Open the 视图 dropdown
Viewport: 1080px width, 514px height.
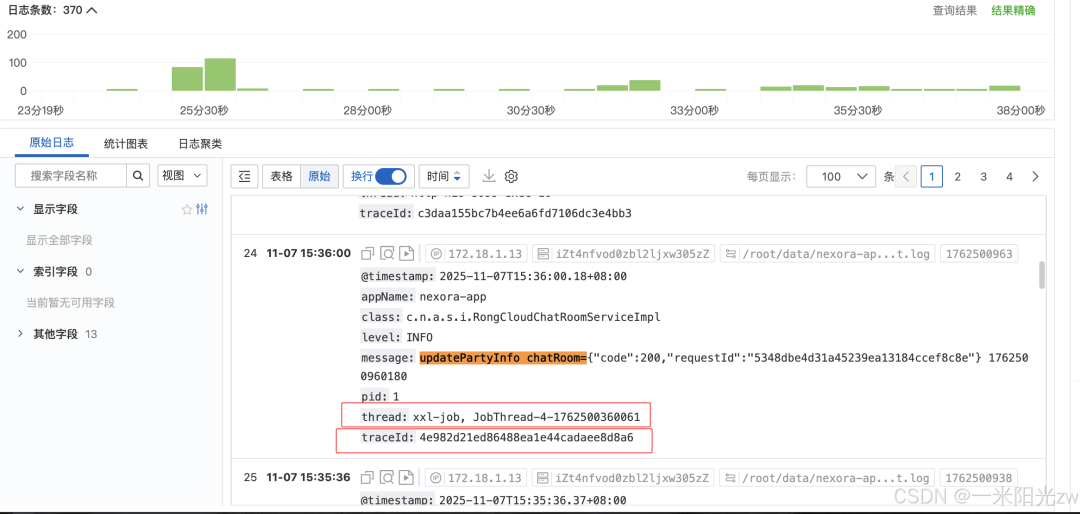coord(183,176)
